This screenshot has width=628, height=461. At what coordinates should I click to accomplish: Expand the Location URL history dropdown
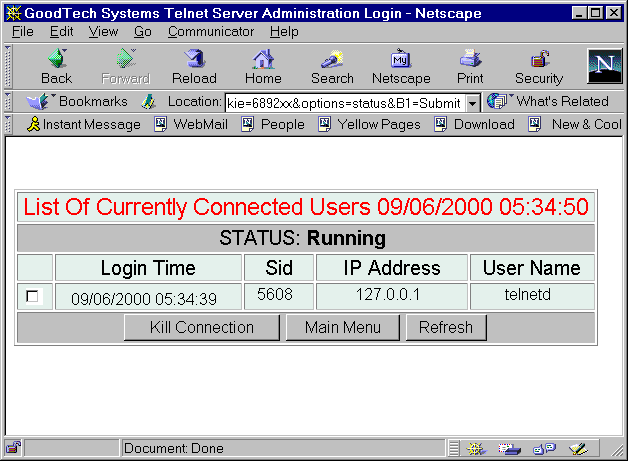click(473, 103)
